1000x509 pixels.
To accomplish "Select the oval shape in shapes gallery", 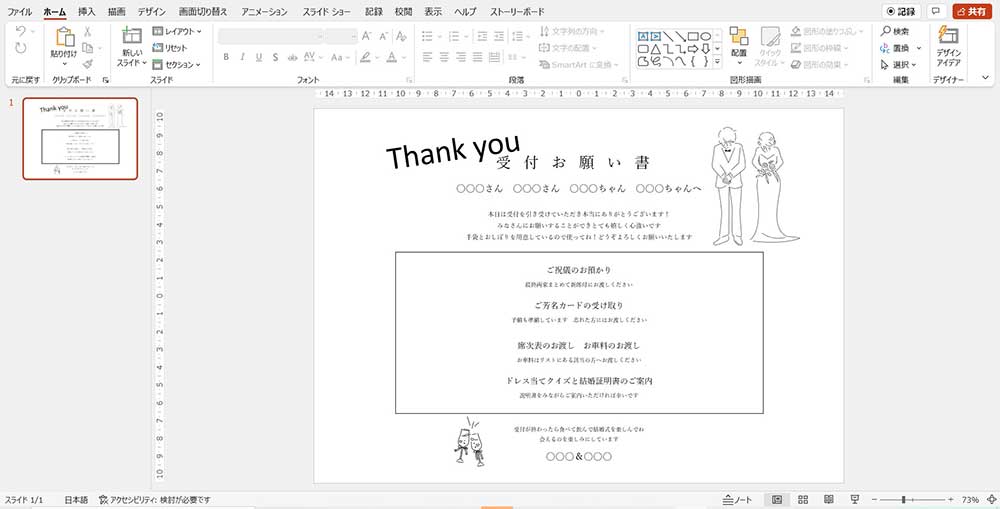I will coord(705,36).
